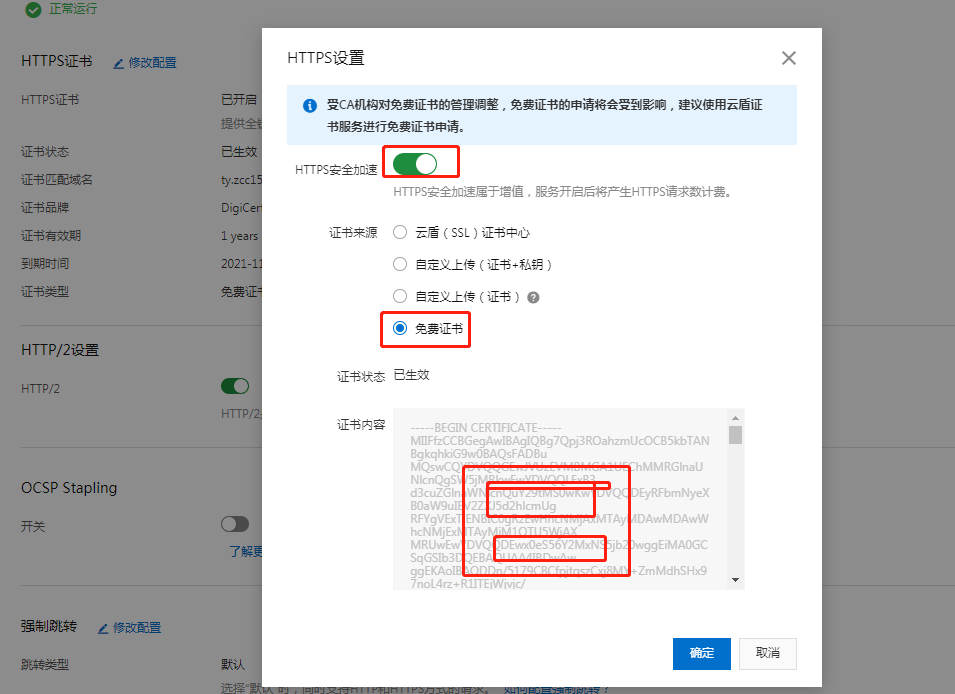The image size is (955, 694).
Task: Toggle the HTTP/2 switch off
Action: pos(235,386)
